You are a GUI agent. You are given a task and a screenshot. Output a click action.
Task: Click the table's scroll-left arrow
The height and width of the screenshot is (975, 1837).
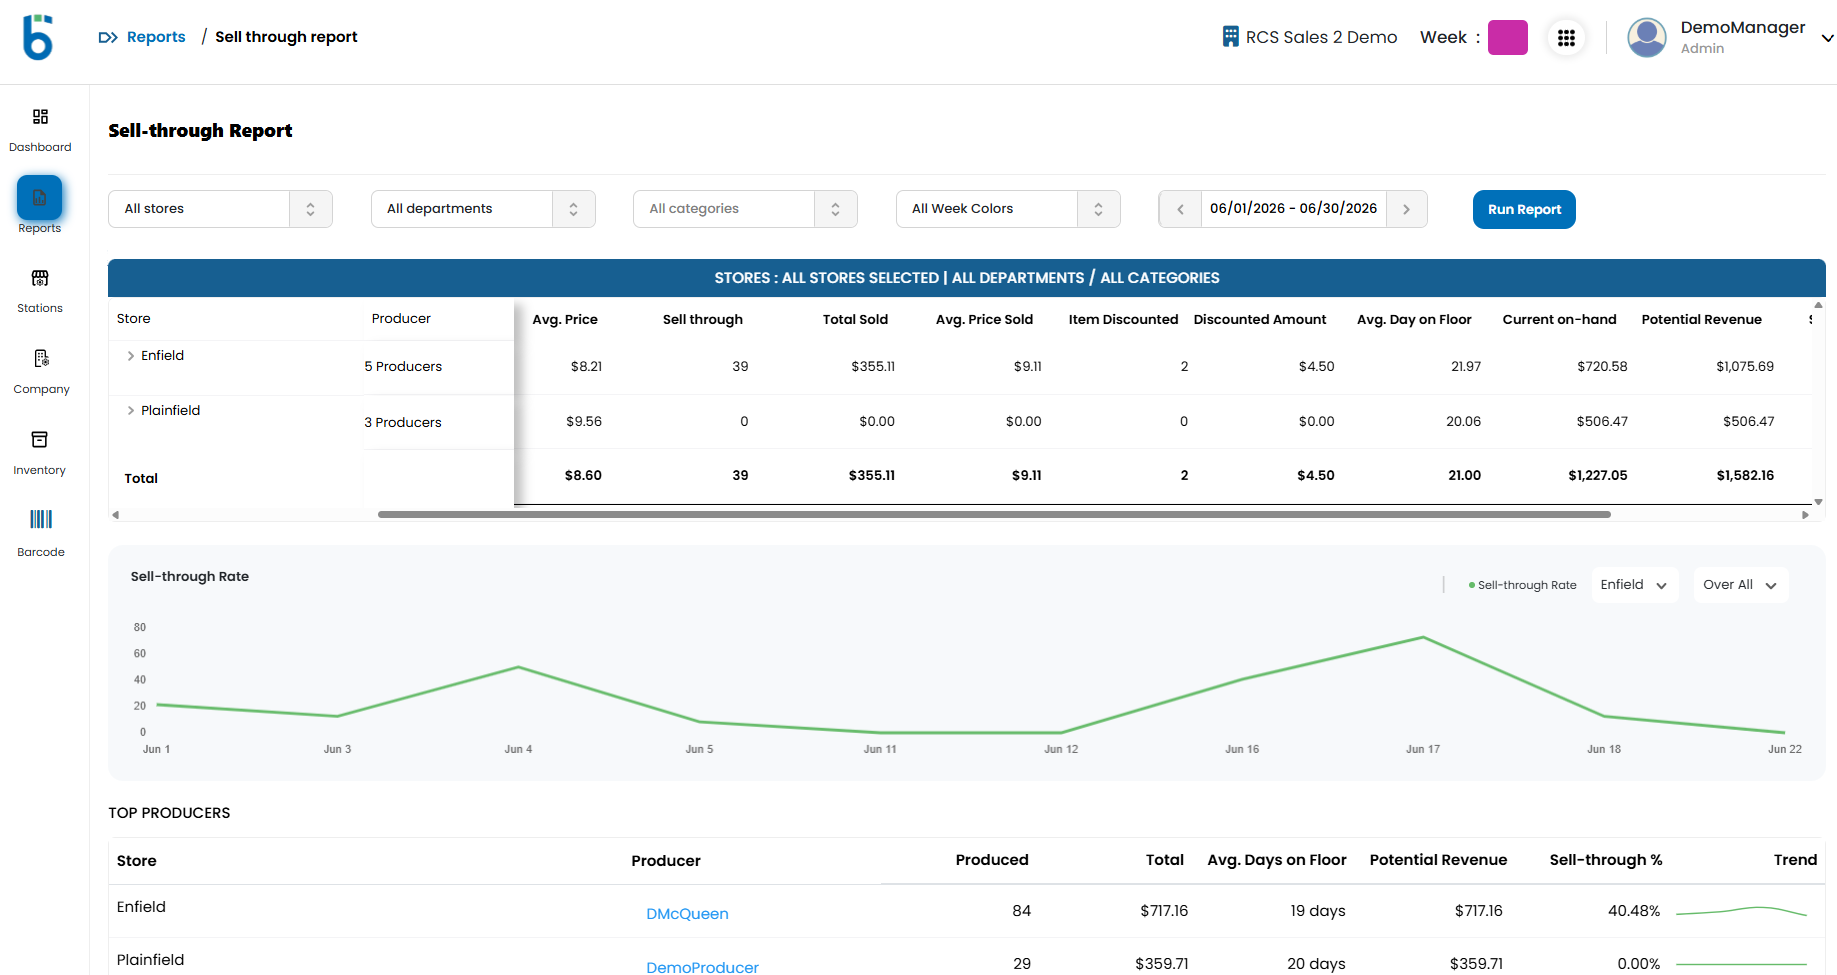[x=115, y=515]
